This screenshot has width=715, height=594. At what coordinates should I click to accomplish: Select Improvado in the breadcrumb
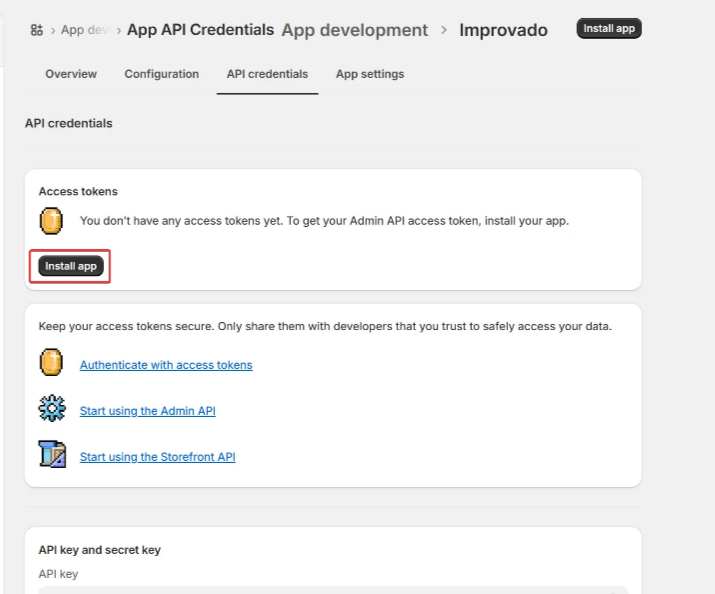tap(503, 30)
